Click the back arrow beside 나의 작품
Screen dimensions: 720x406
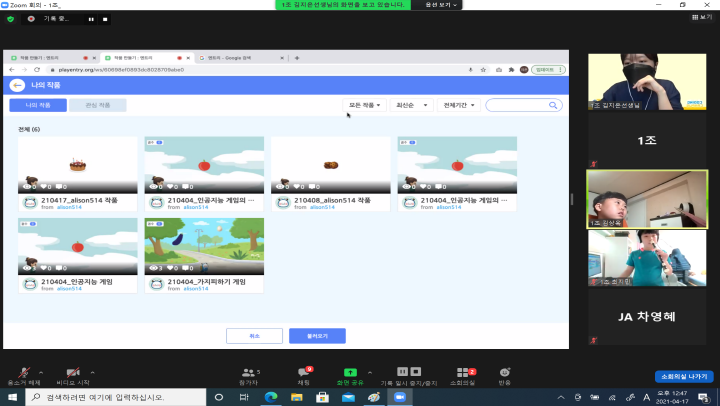[17, 86]
